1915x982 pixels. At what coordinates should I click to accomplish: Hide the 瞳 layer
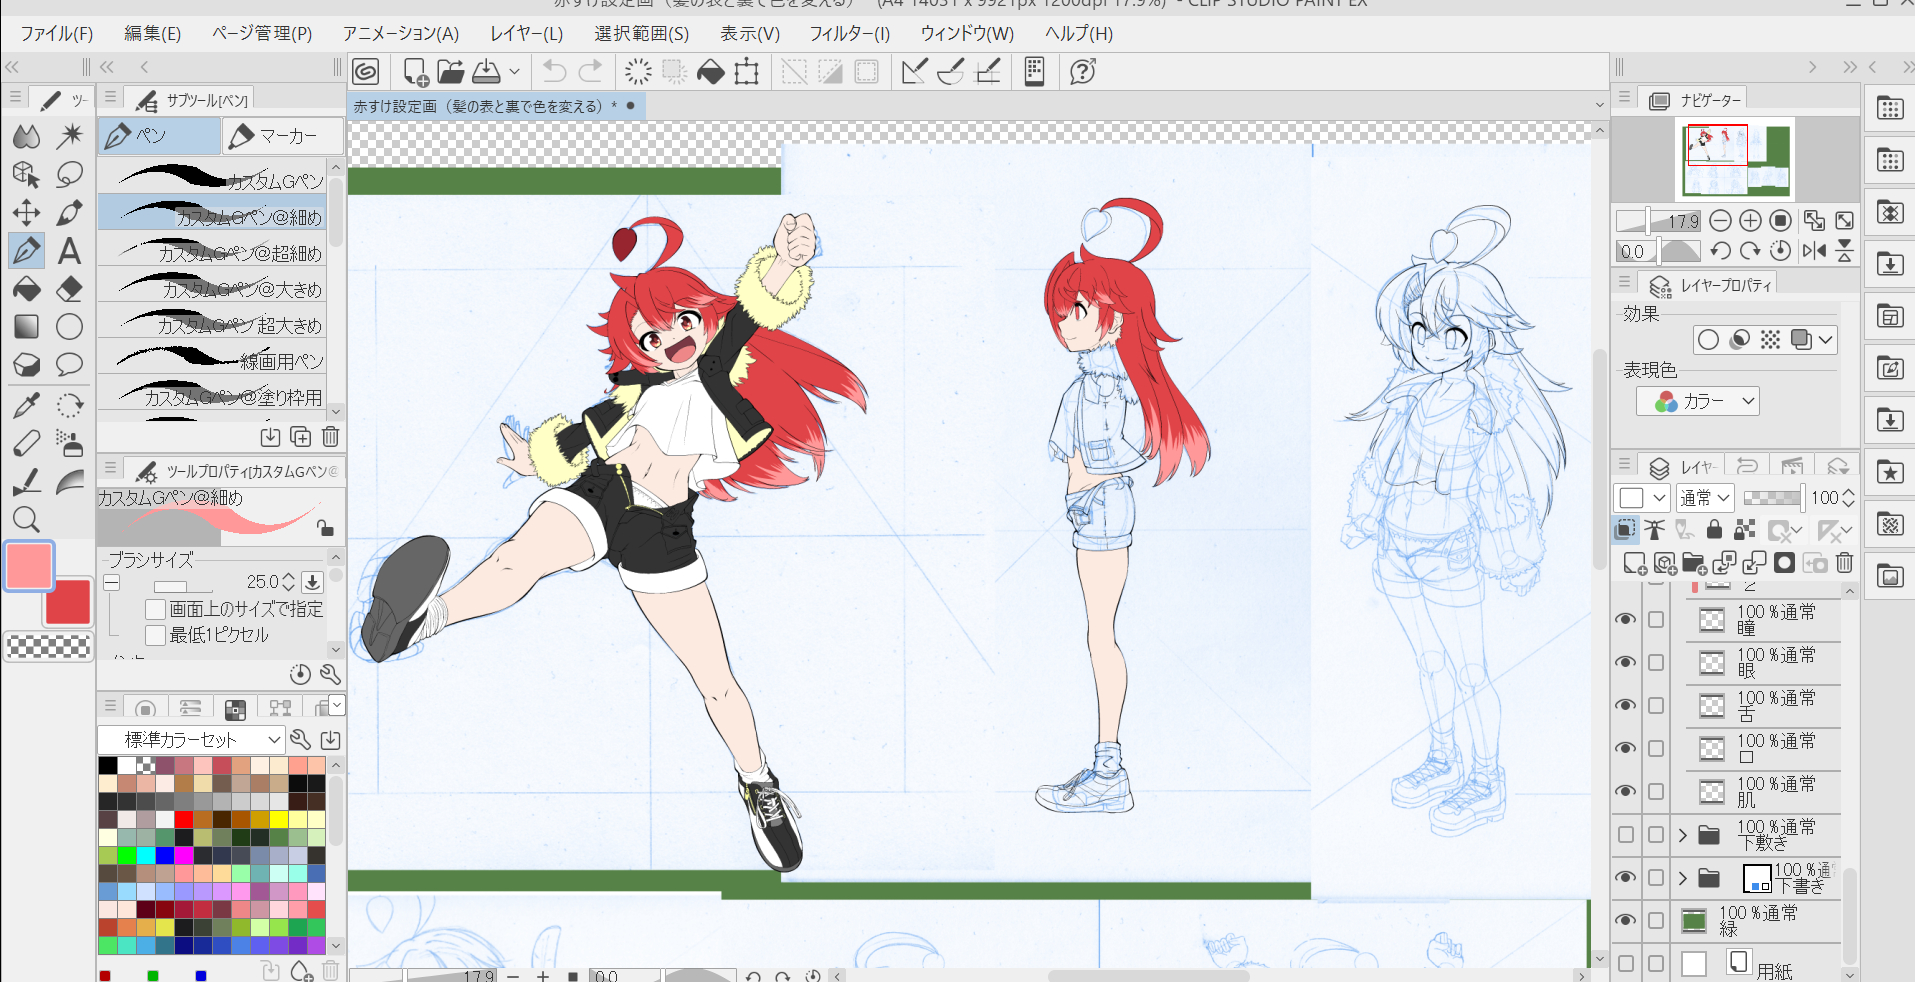1626,619
